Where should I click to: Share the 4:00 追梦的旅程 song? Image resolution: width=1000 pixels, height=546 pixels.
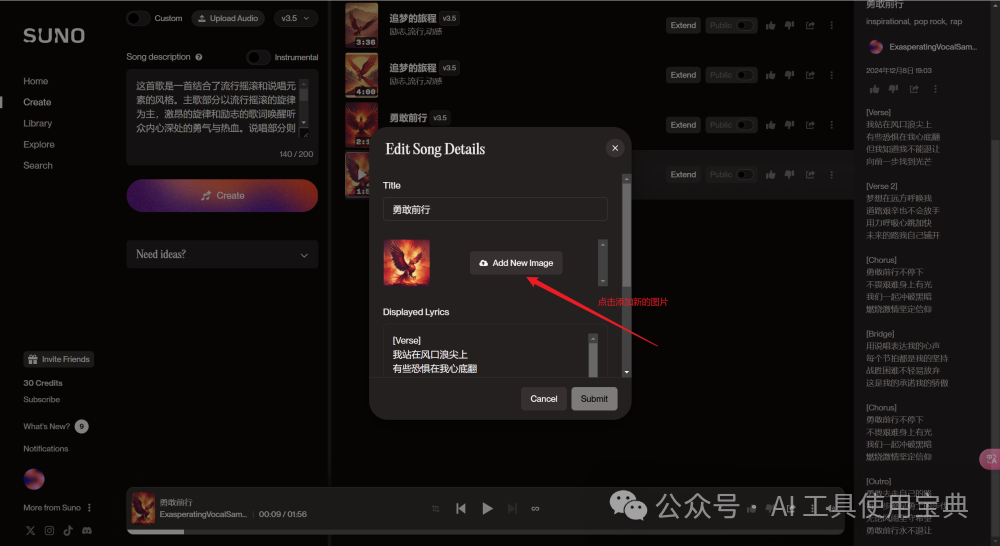[810, 75]
